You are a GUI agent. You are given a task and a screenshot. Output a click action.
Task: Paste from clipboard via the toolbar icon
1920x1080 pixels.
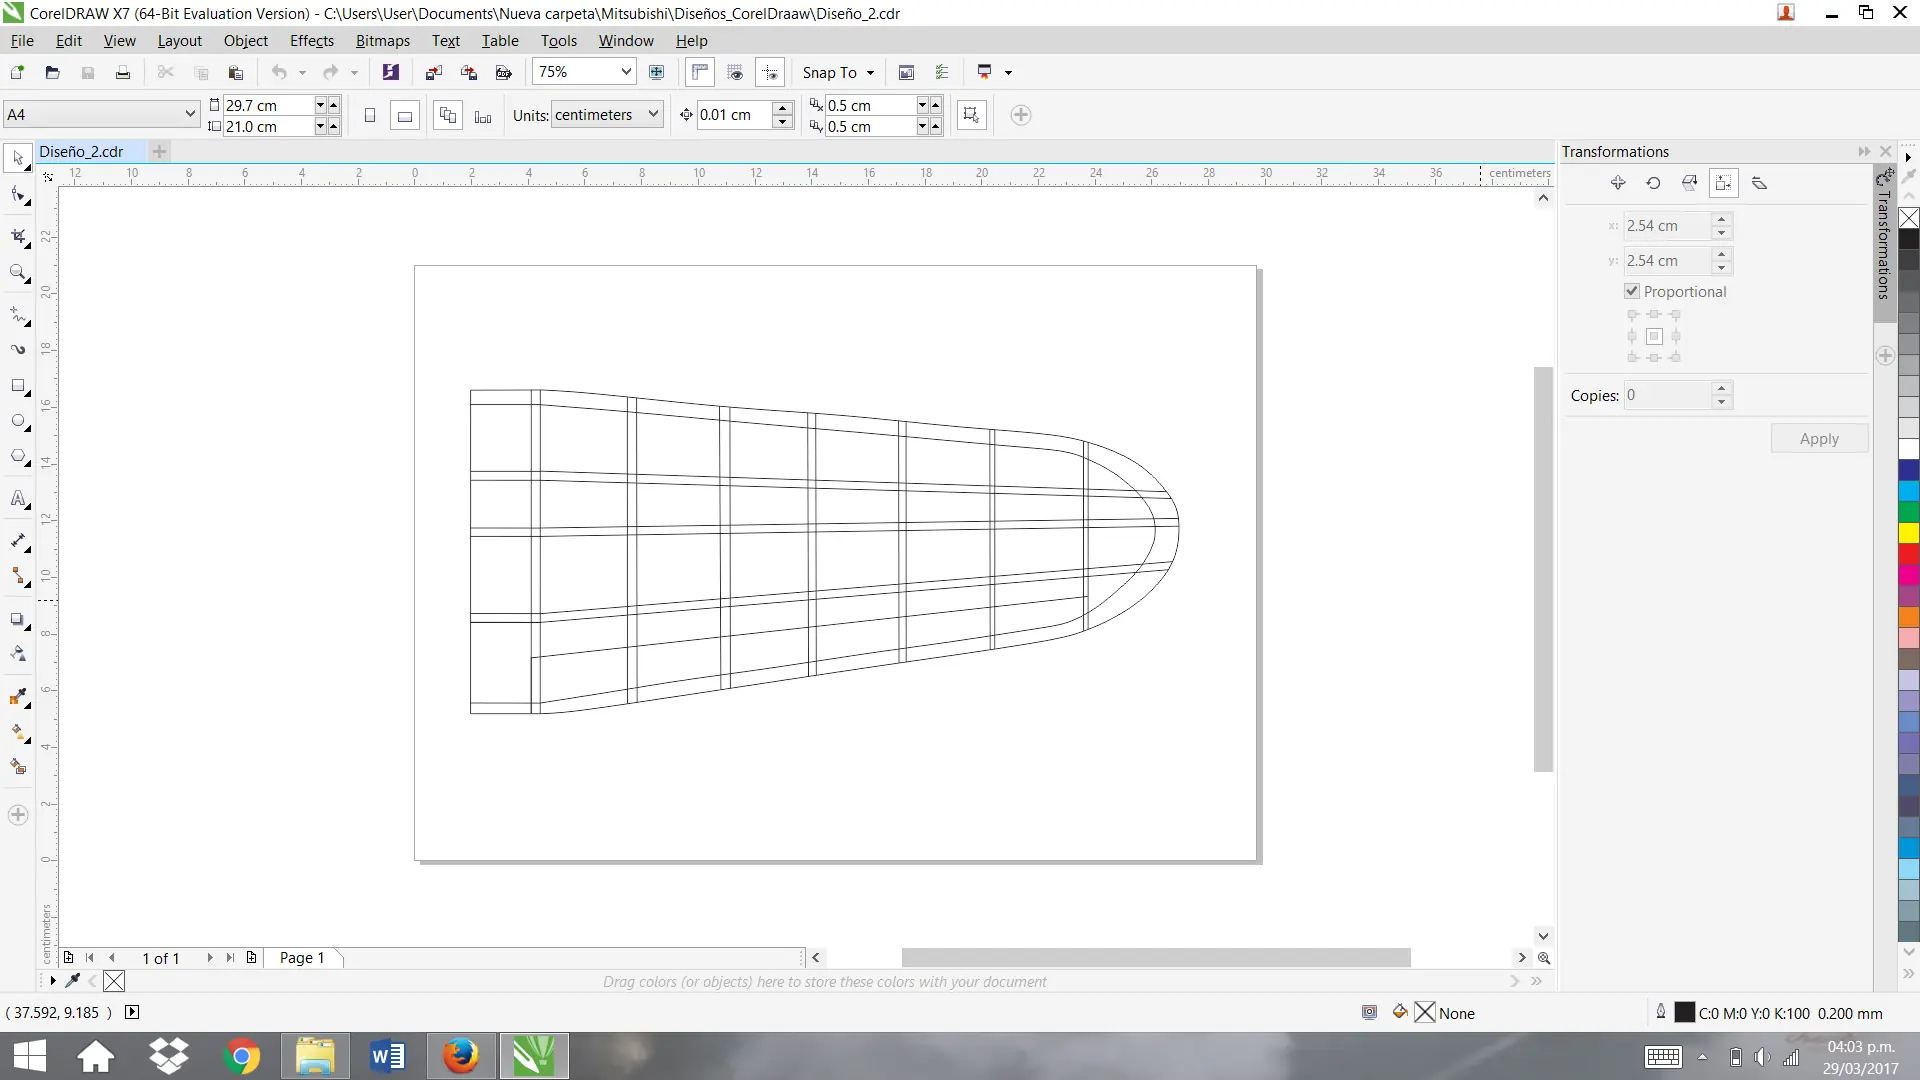[x=236, y=72]
